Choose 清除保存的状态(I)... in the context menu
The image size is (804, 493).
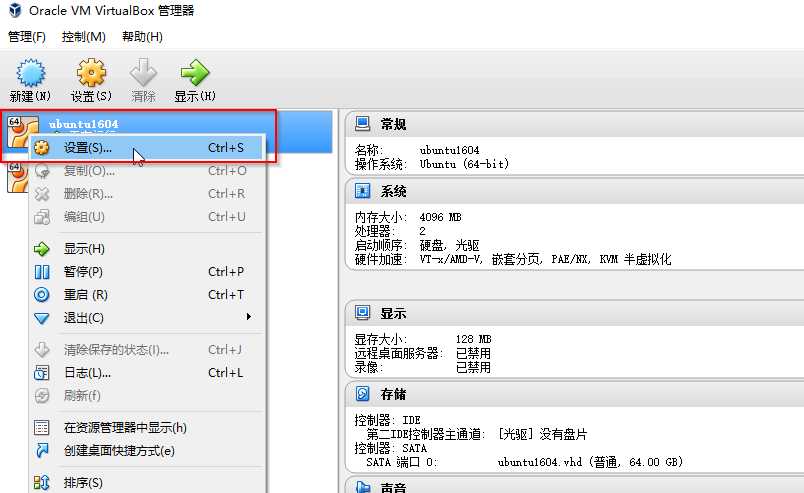147,350
